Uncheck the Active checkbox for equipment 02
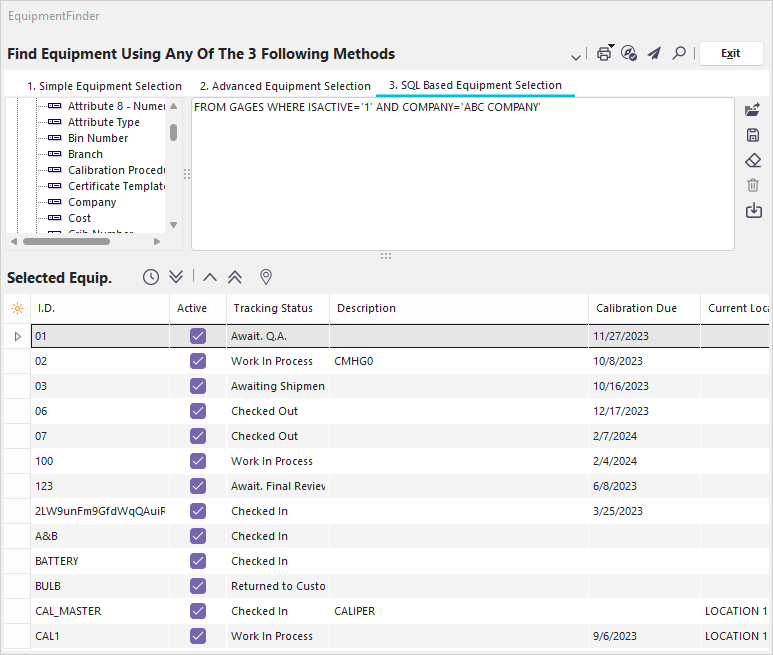 [x=198, y=361]
